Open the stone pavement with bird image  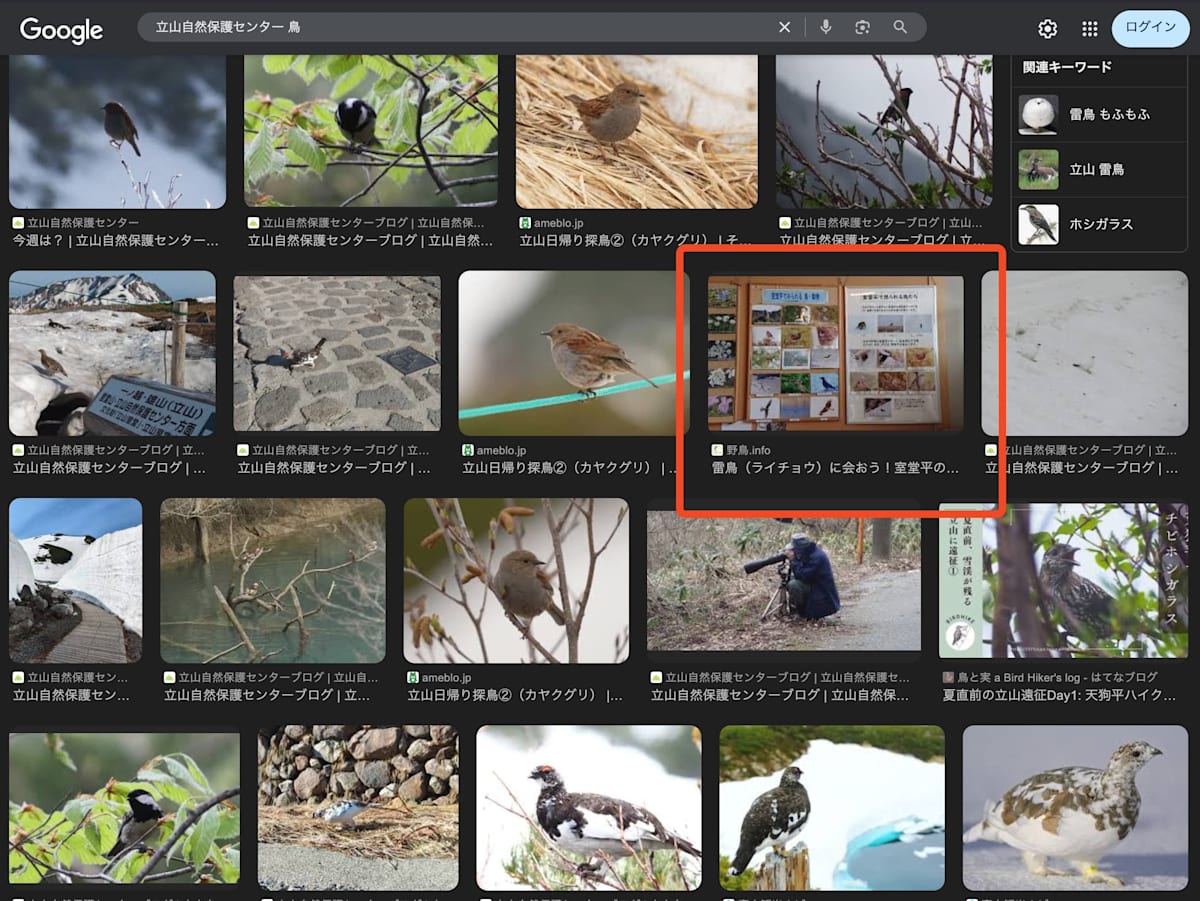coord(337,353)
